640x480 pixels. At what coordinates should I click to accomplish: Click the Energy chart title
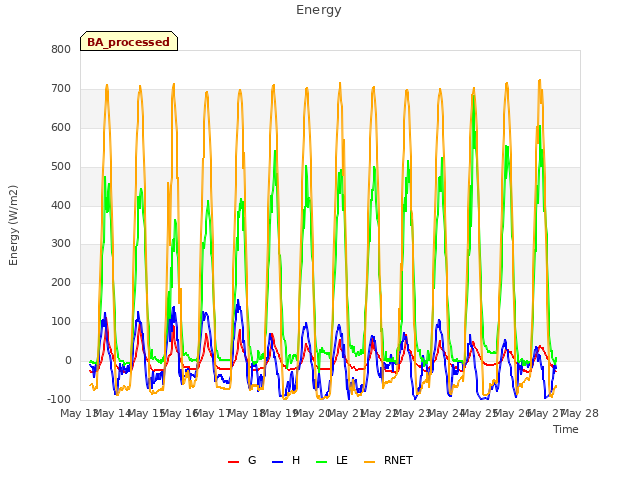click(319, 10)
